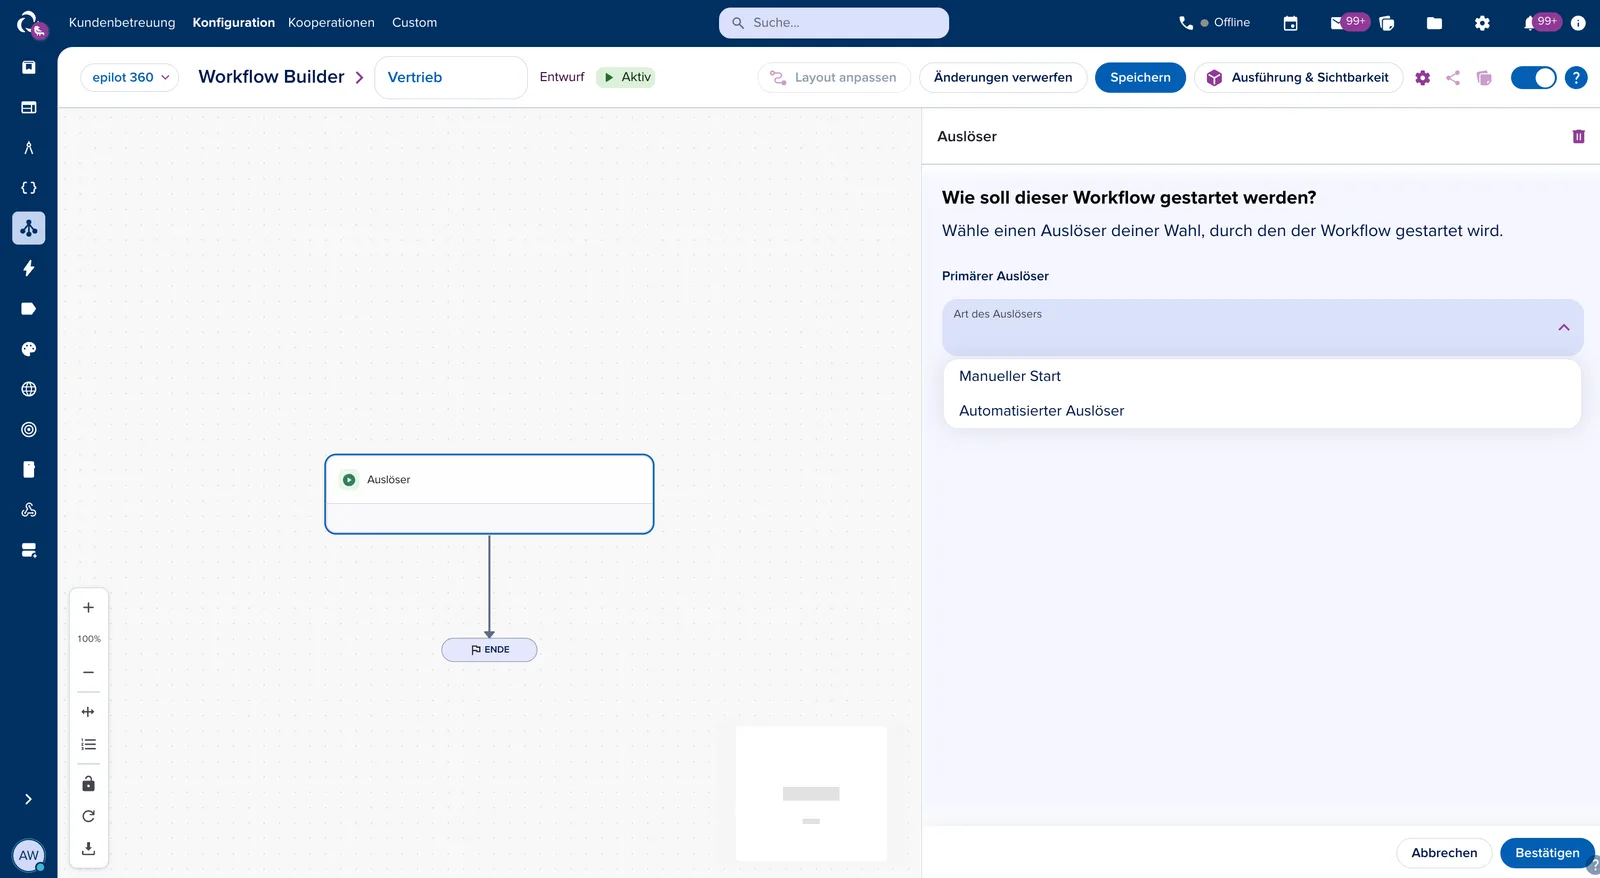1600x878 pixels.
Task: Open the AW user avatar
Action: click(29, 855)
